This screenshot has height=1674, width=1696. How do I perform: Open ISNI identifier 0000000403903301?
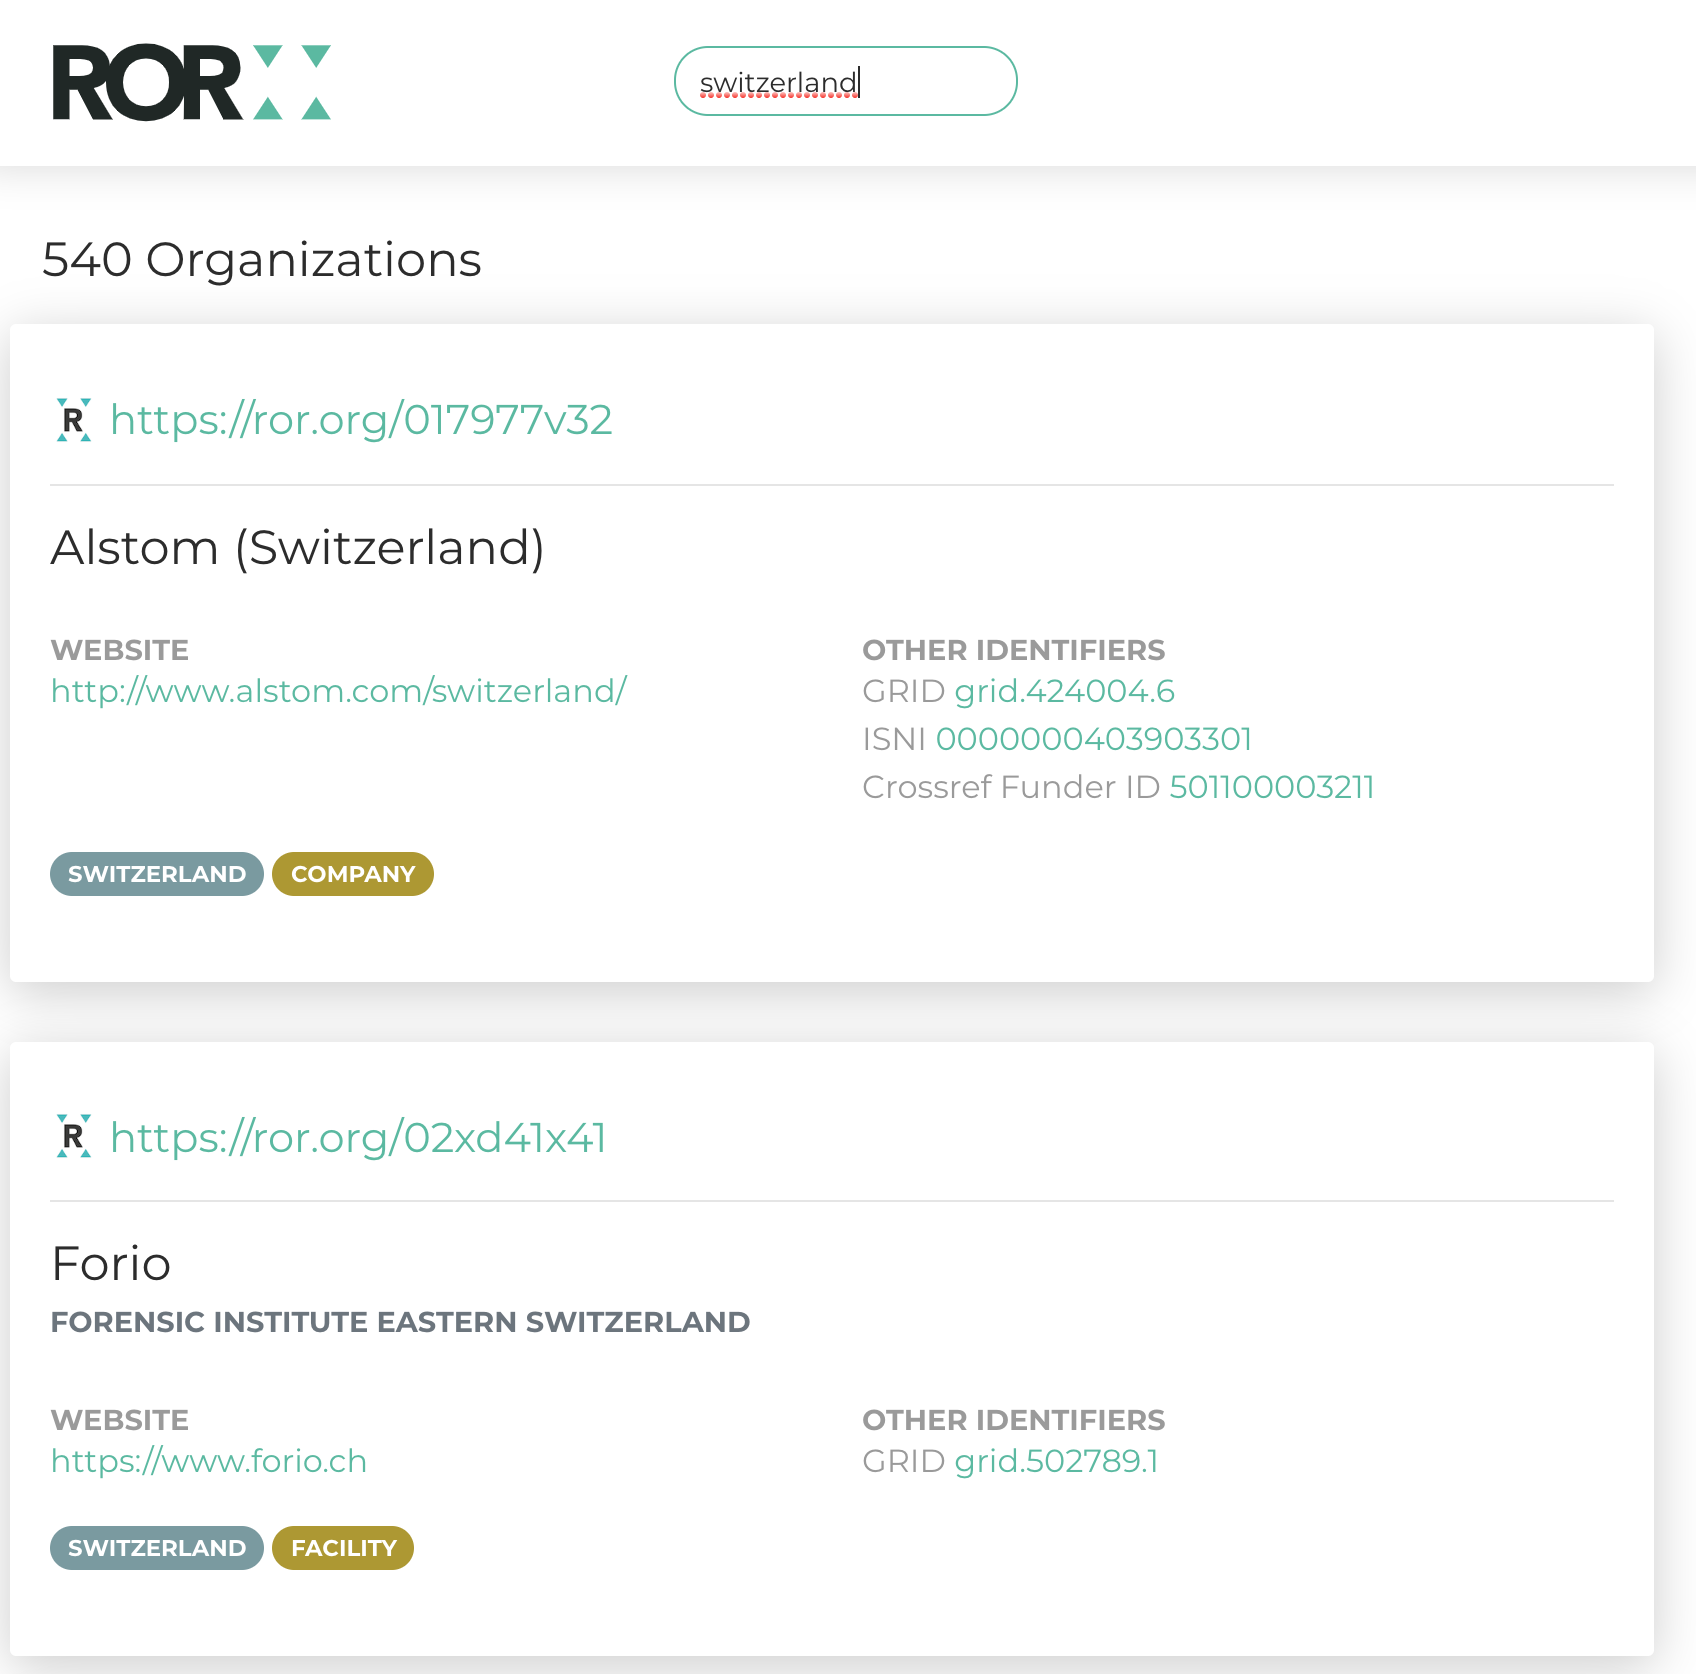(1093, 739)
